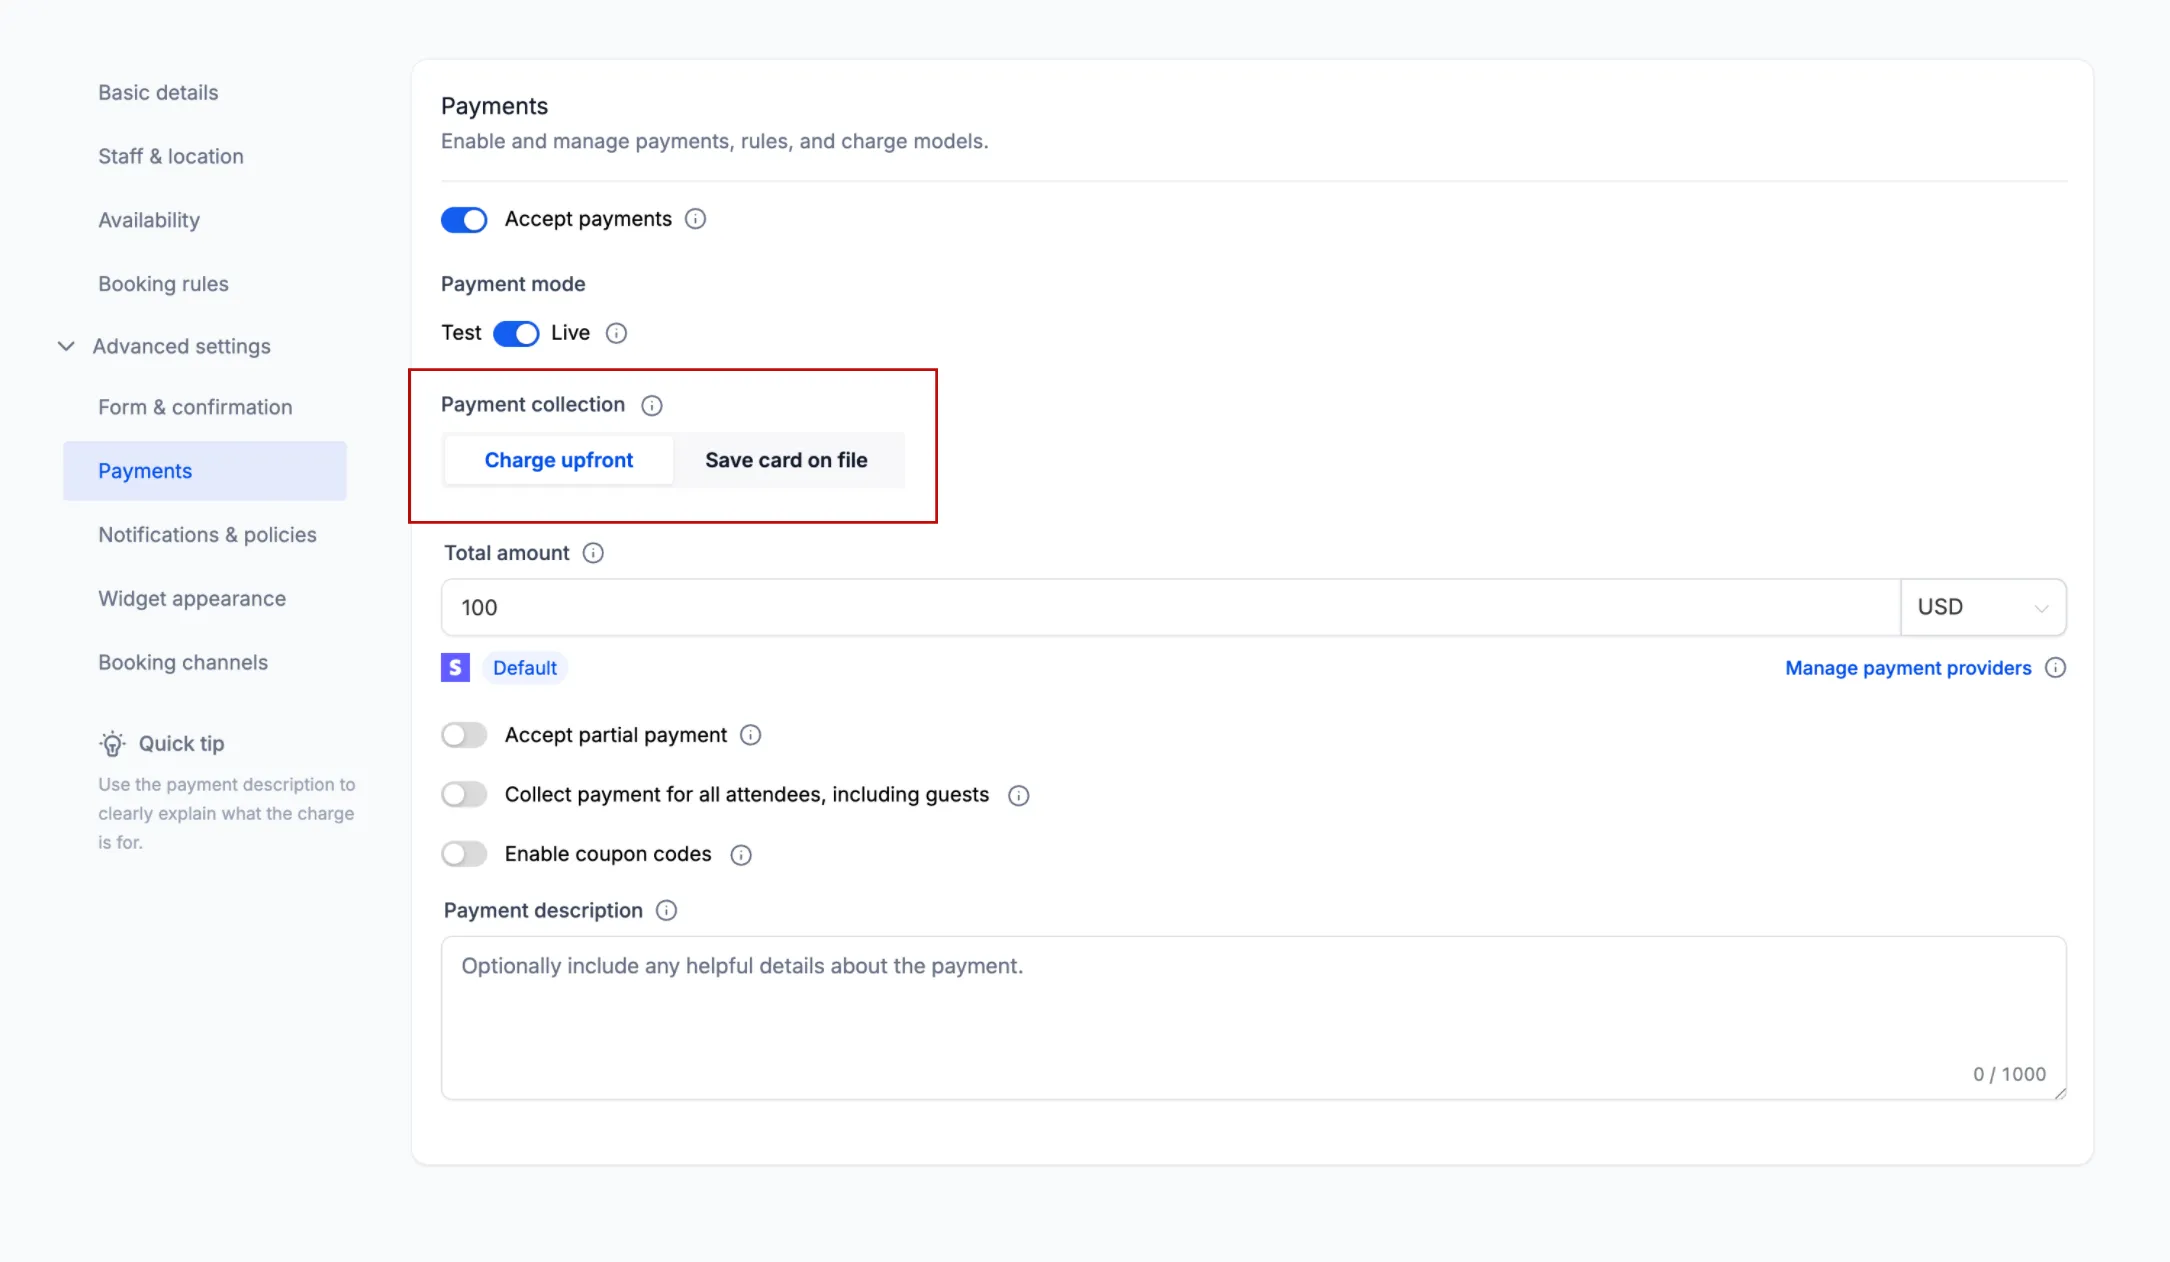Click the Payment description info icon

(666, 910)
